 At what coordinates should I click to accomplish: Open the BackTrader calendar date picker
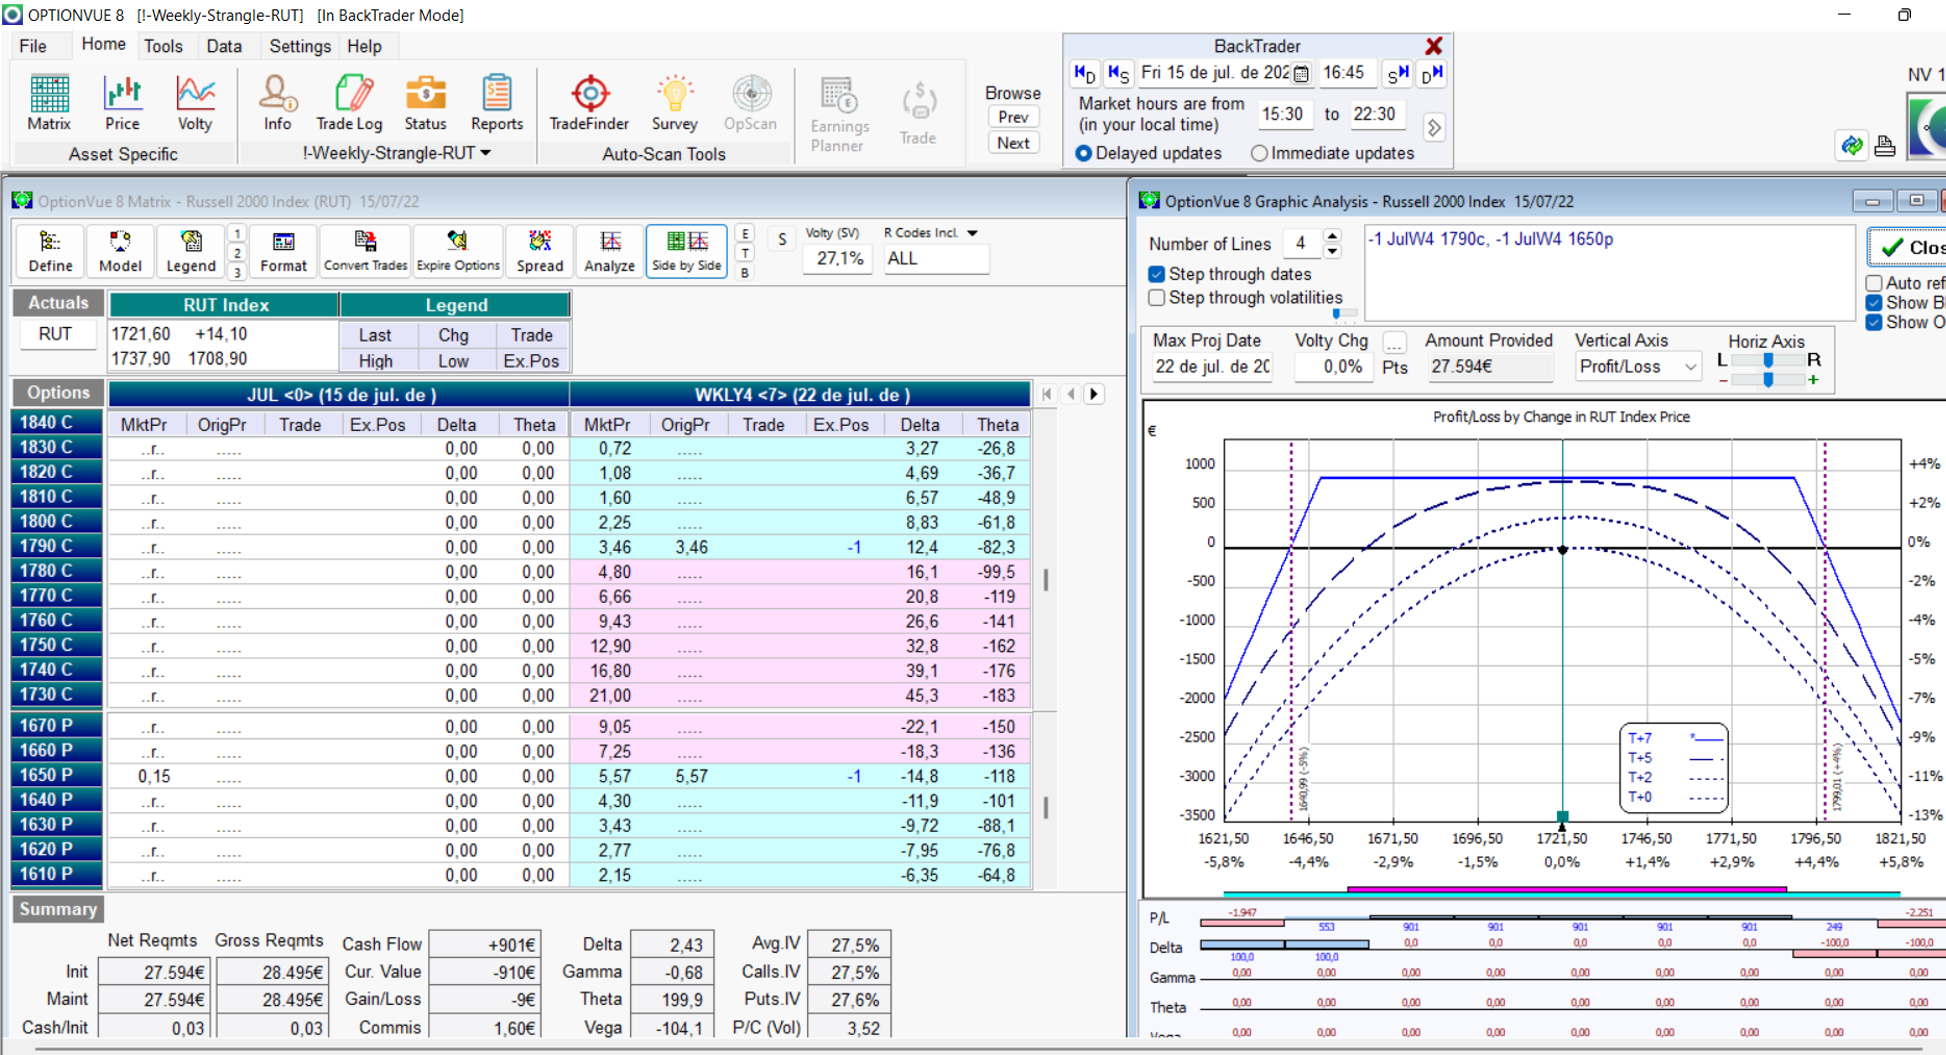pos(1300,73)
